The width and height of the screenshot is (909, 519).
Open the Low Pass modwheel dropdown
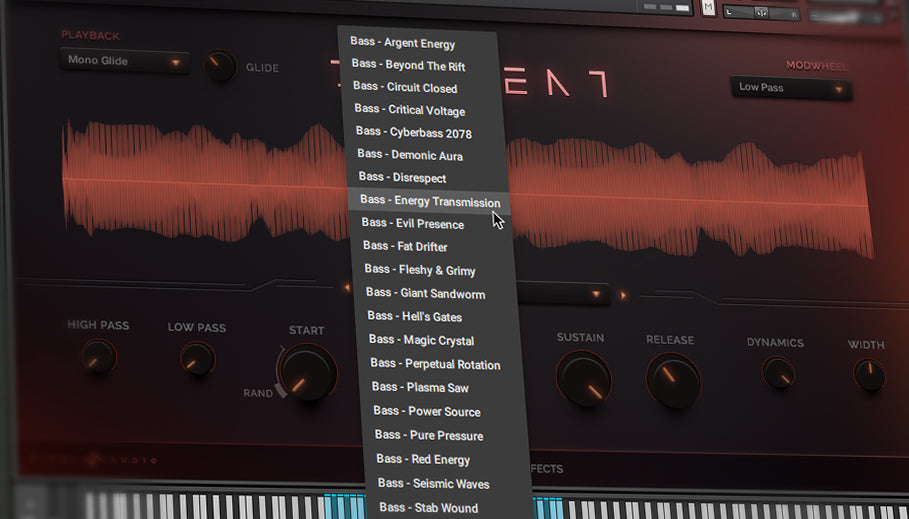click(x=791, y=88)
